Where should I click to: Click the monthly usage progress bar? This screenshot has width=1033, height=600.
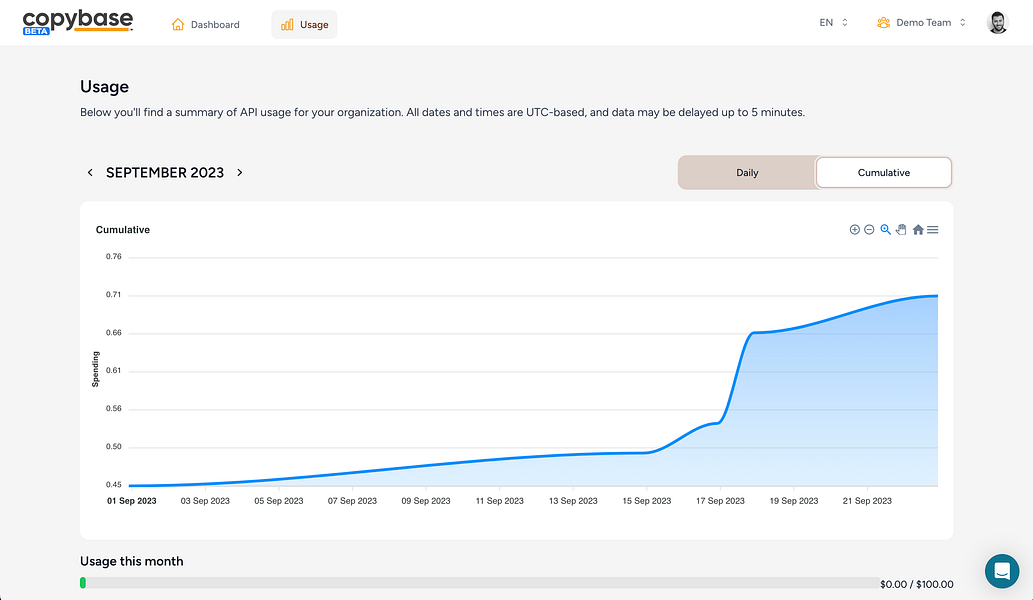point(478,582)
